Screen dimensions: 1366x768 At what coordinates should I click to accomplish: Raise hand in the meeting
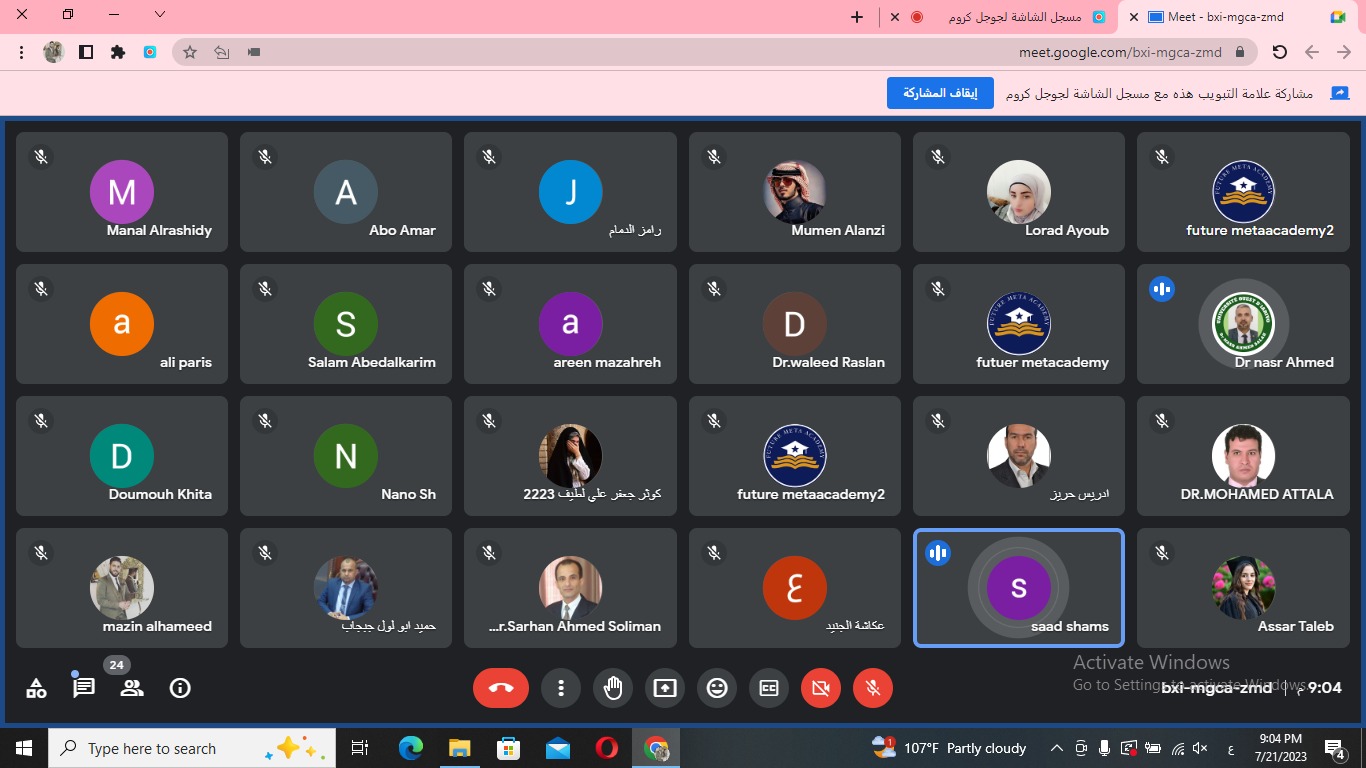point(613,688)
